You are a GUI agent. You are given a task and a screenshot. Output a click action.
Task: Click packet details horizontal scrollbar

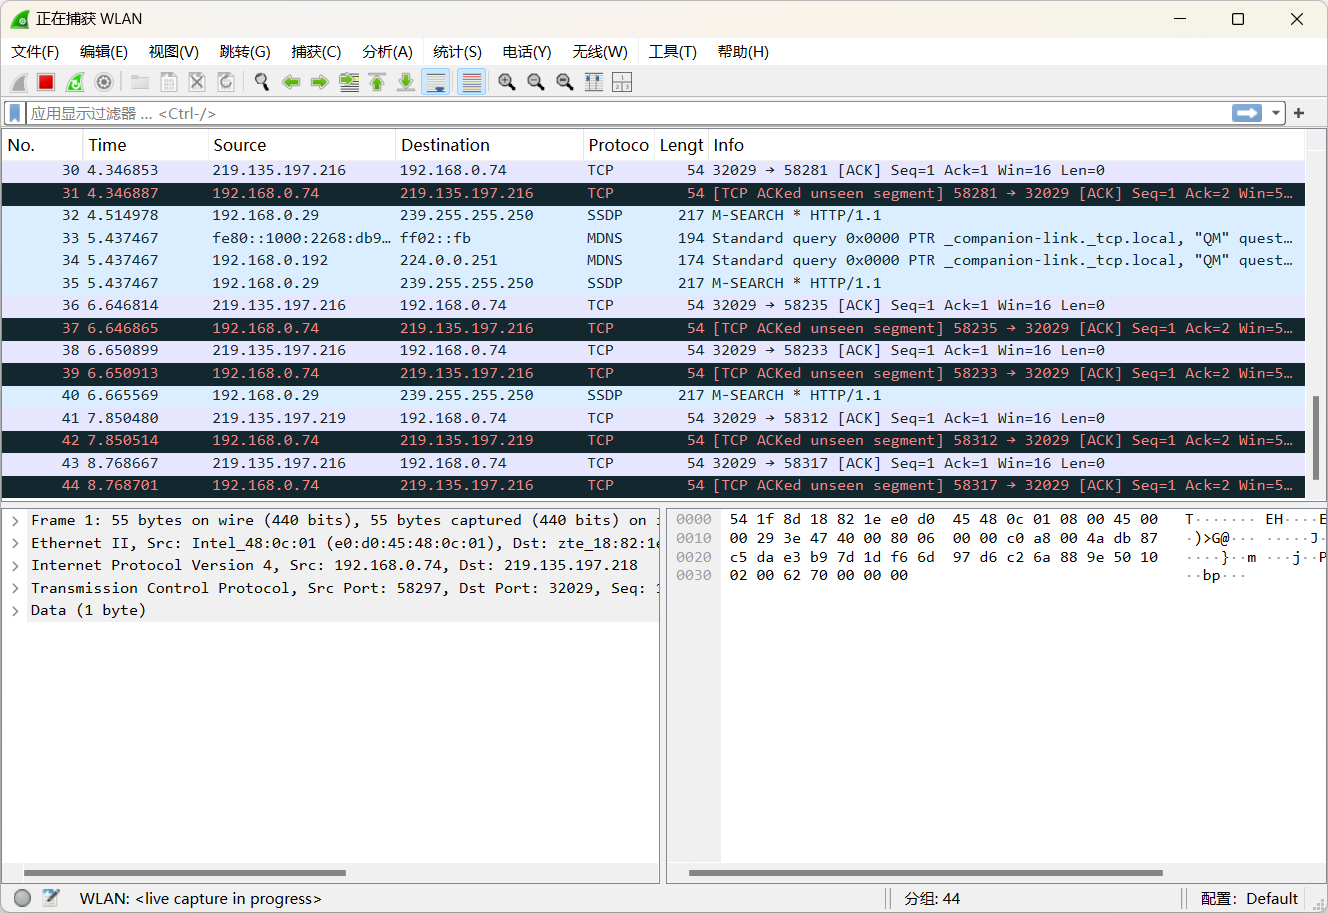(x=185, y=873)
